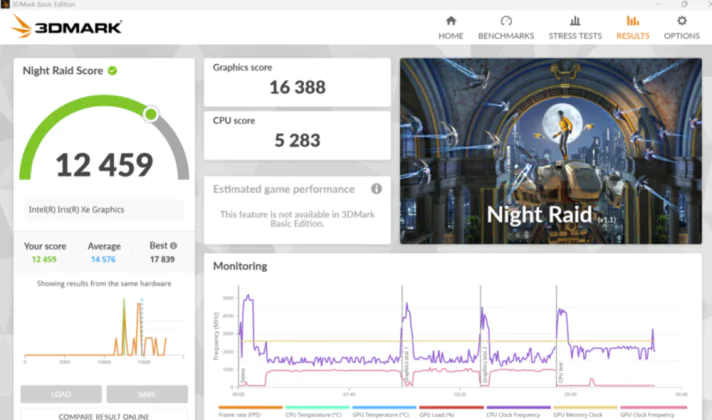Image resolution: width=712 pixels, height=420 pixels.
Task: Click the Estimated game performance heading
Action: [x=284, y=189]
